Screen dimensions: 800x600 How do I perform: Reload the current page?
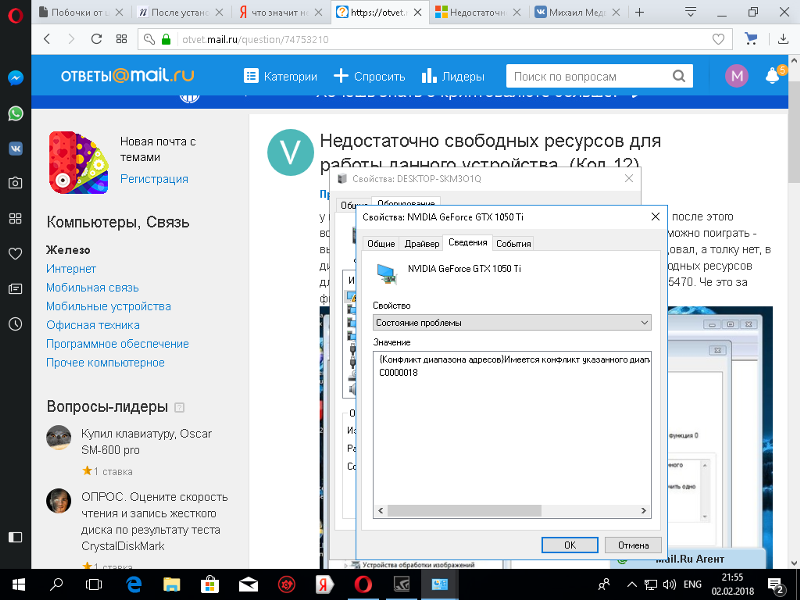coord(96,39)
